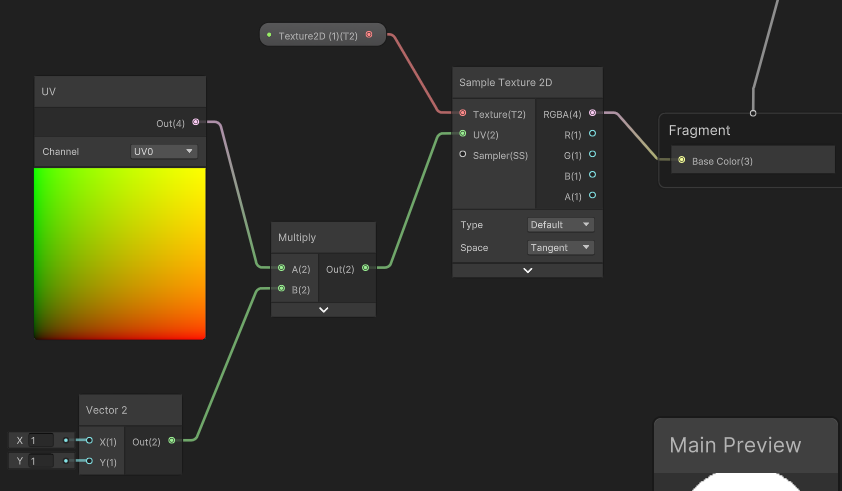Select the Sample Texture 2D node title
Screen dimensions: 842x491
point(505,82)
